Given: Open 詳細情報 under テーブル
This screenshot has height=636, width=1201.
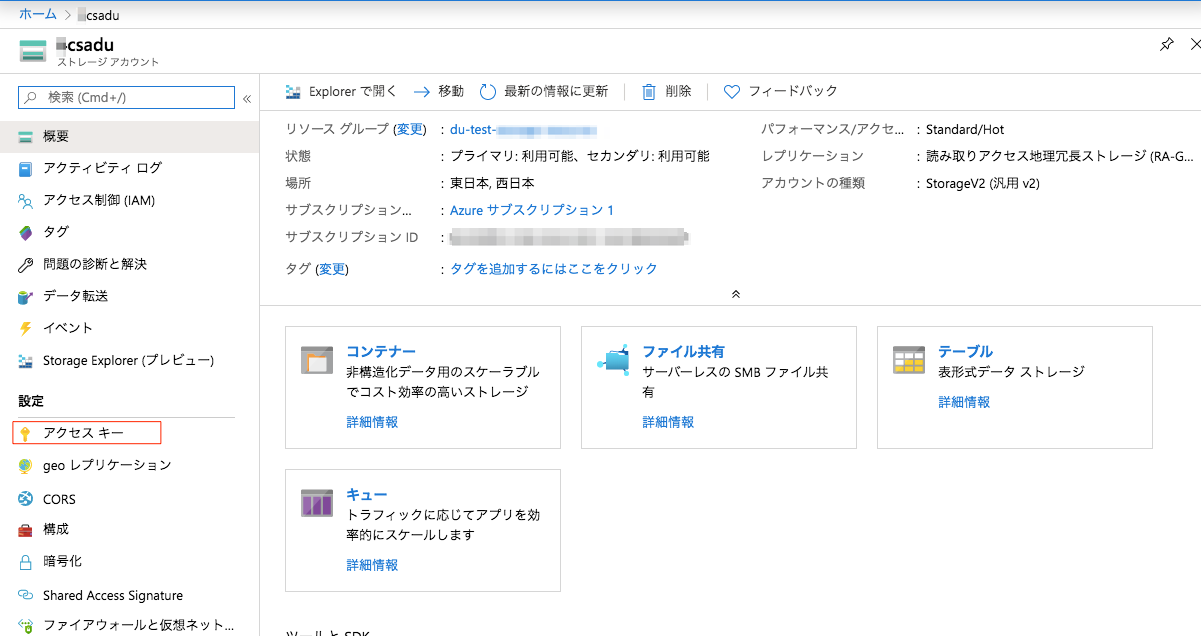Looking at the screenshot, I should point(964,402).
